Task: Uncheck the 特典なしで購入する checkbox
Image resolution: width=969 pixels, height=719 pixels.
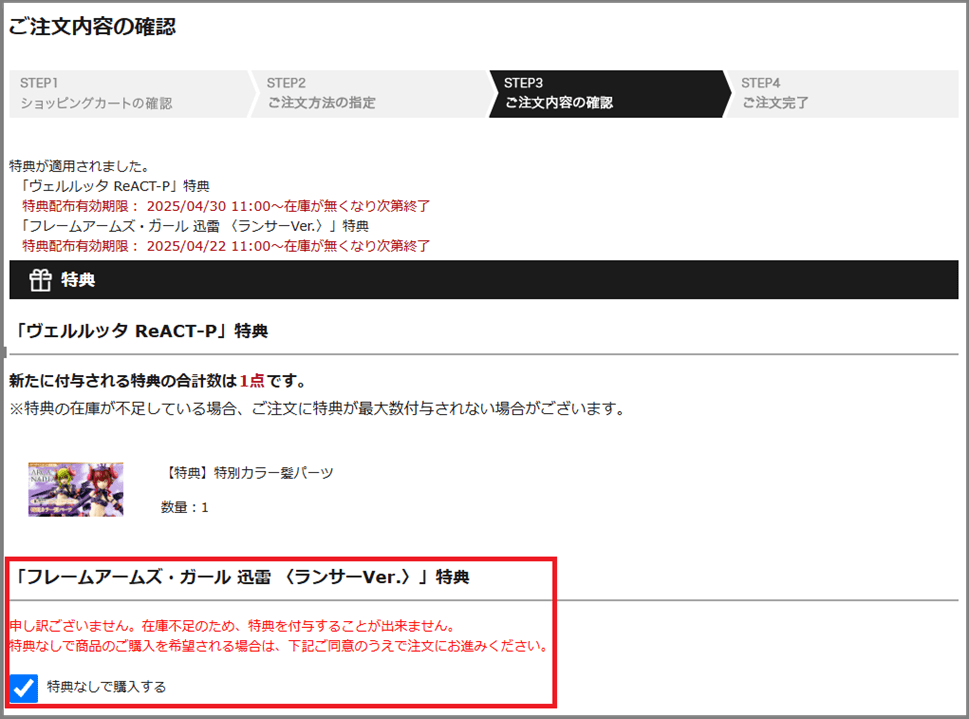Action: (24, 688)
